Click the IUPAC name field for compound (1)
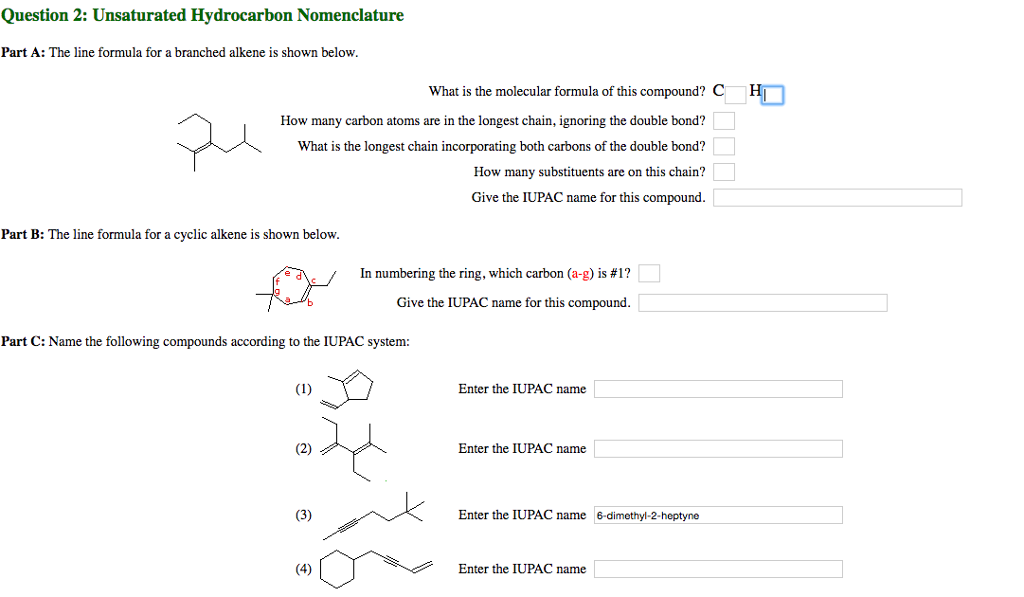Screen dimensions: 1024x597 pos(718,388)
